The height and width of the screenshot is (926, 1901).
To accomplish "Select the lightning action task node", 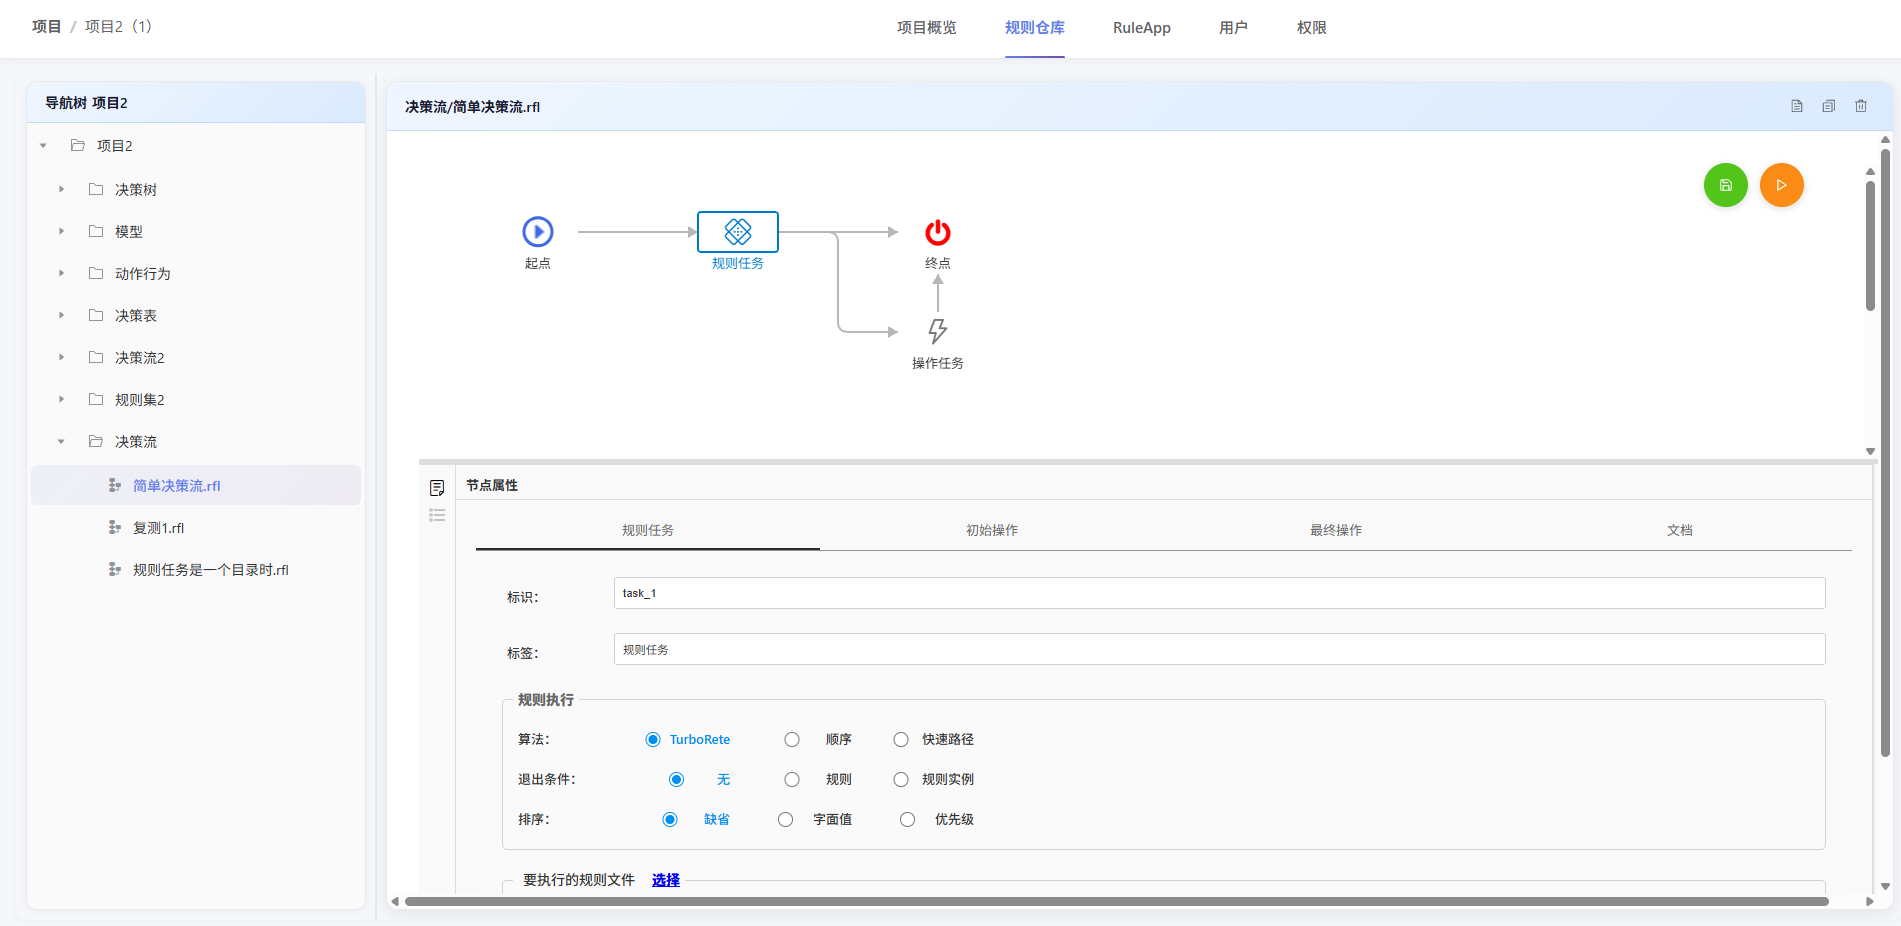I will coord(937,331).
